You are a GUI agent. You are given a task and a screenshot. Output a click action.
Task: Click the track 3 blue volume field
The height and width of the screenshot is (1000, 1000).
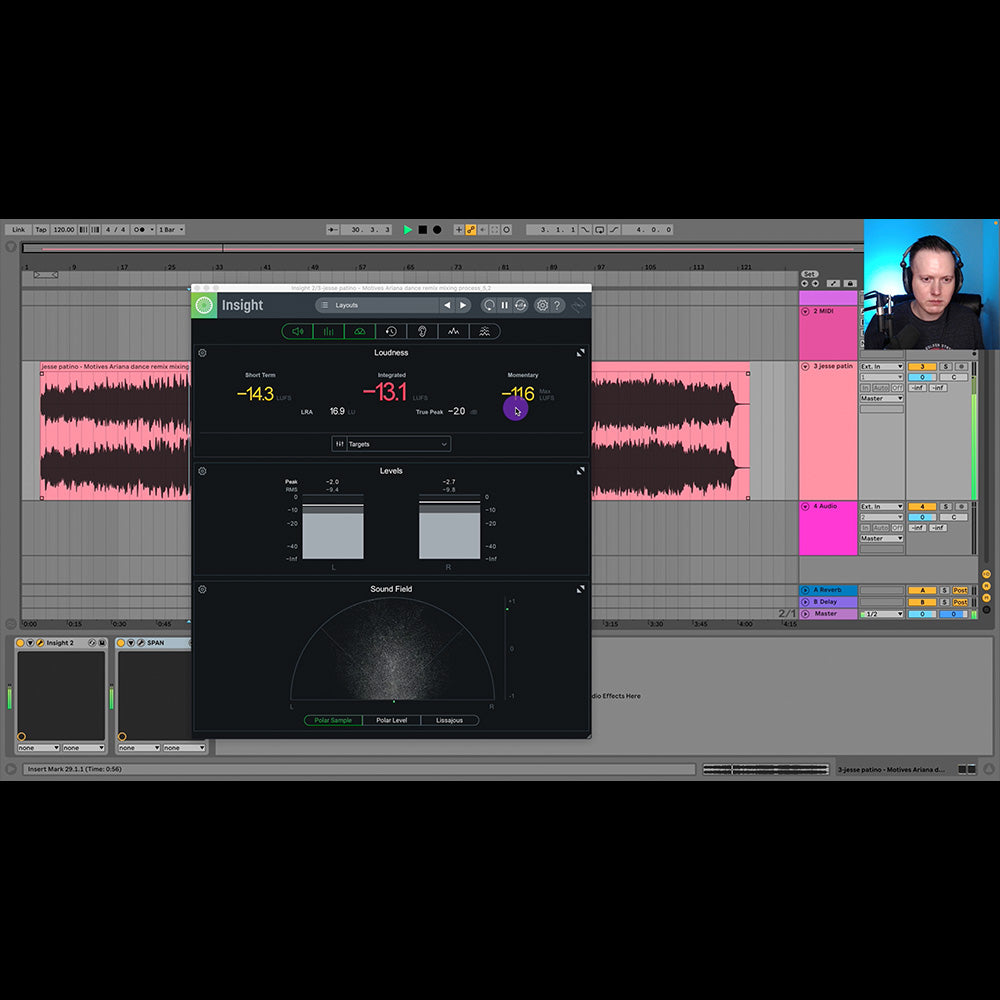click(x=921, y=378)
